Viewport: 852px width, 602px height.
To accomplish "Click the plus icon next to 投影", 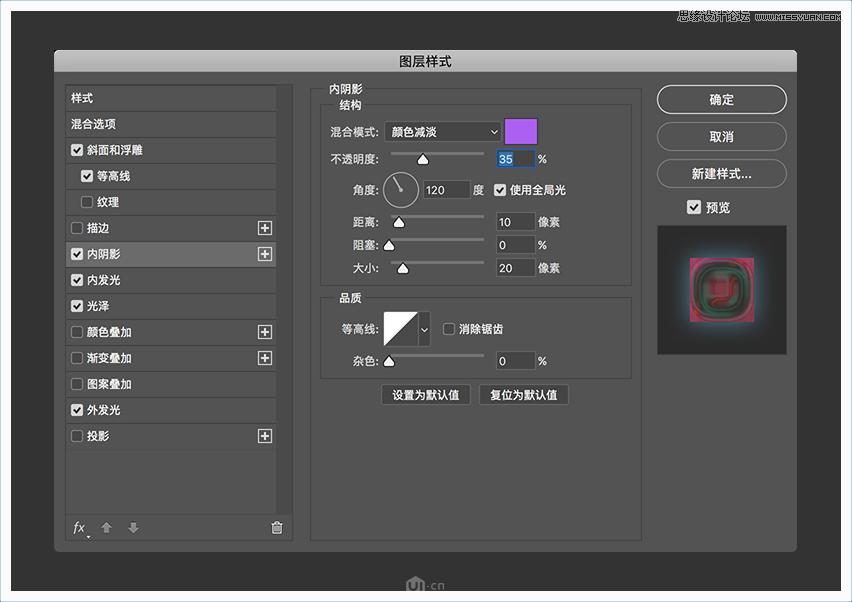I will [265, 436].
